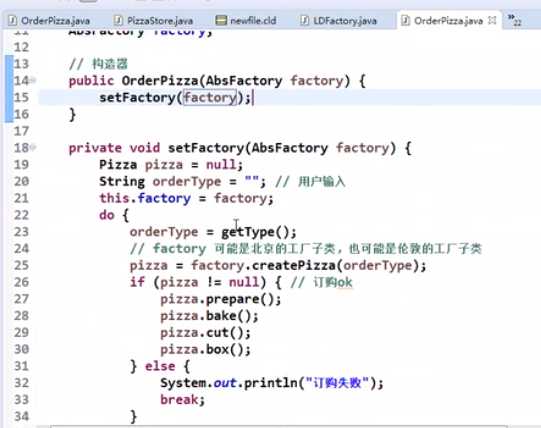Click the Java file icon on first OrderPizza.java tab

pos(12,20)
